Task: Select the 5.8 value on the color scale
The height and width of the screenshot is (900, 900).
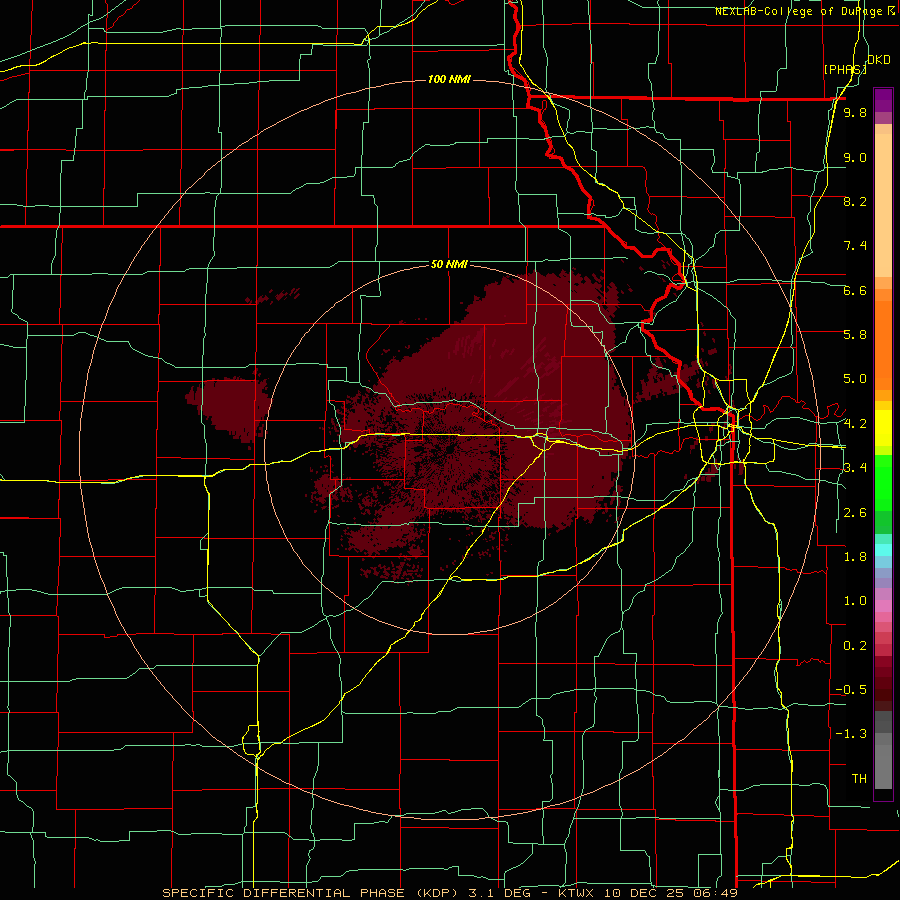Action: point(855,334)
